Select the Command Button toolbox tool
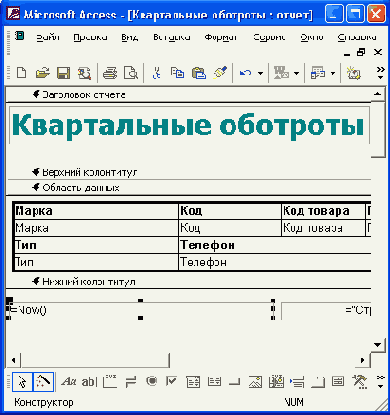This screenshot has height=415, width=390. tap(235, 382)
